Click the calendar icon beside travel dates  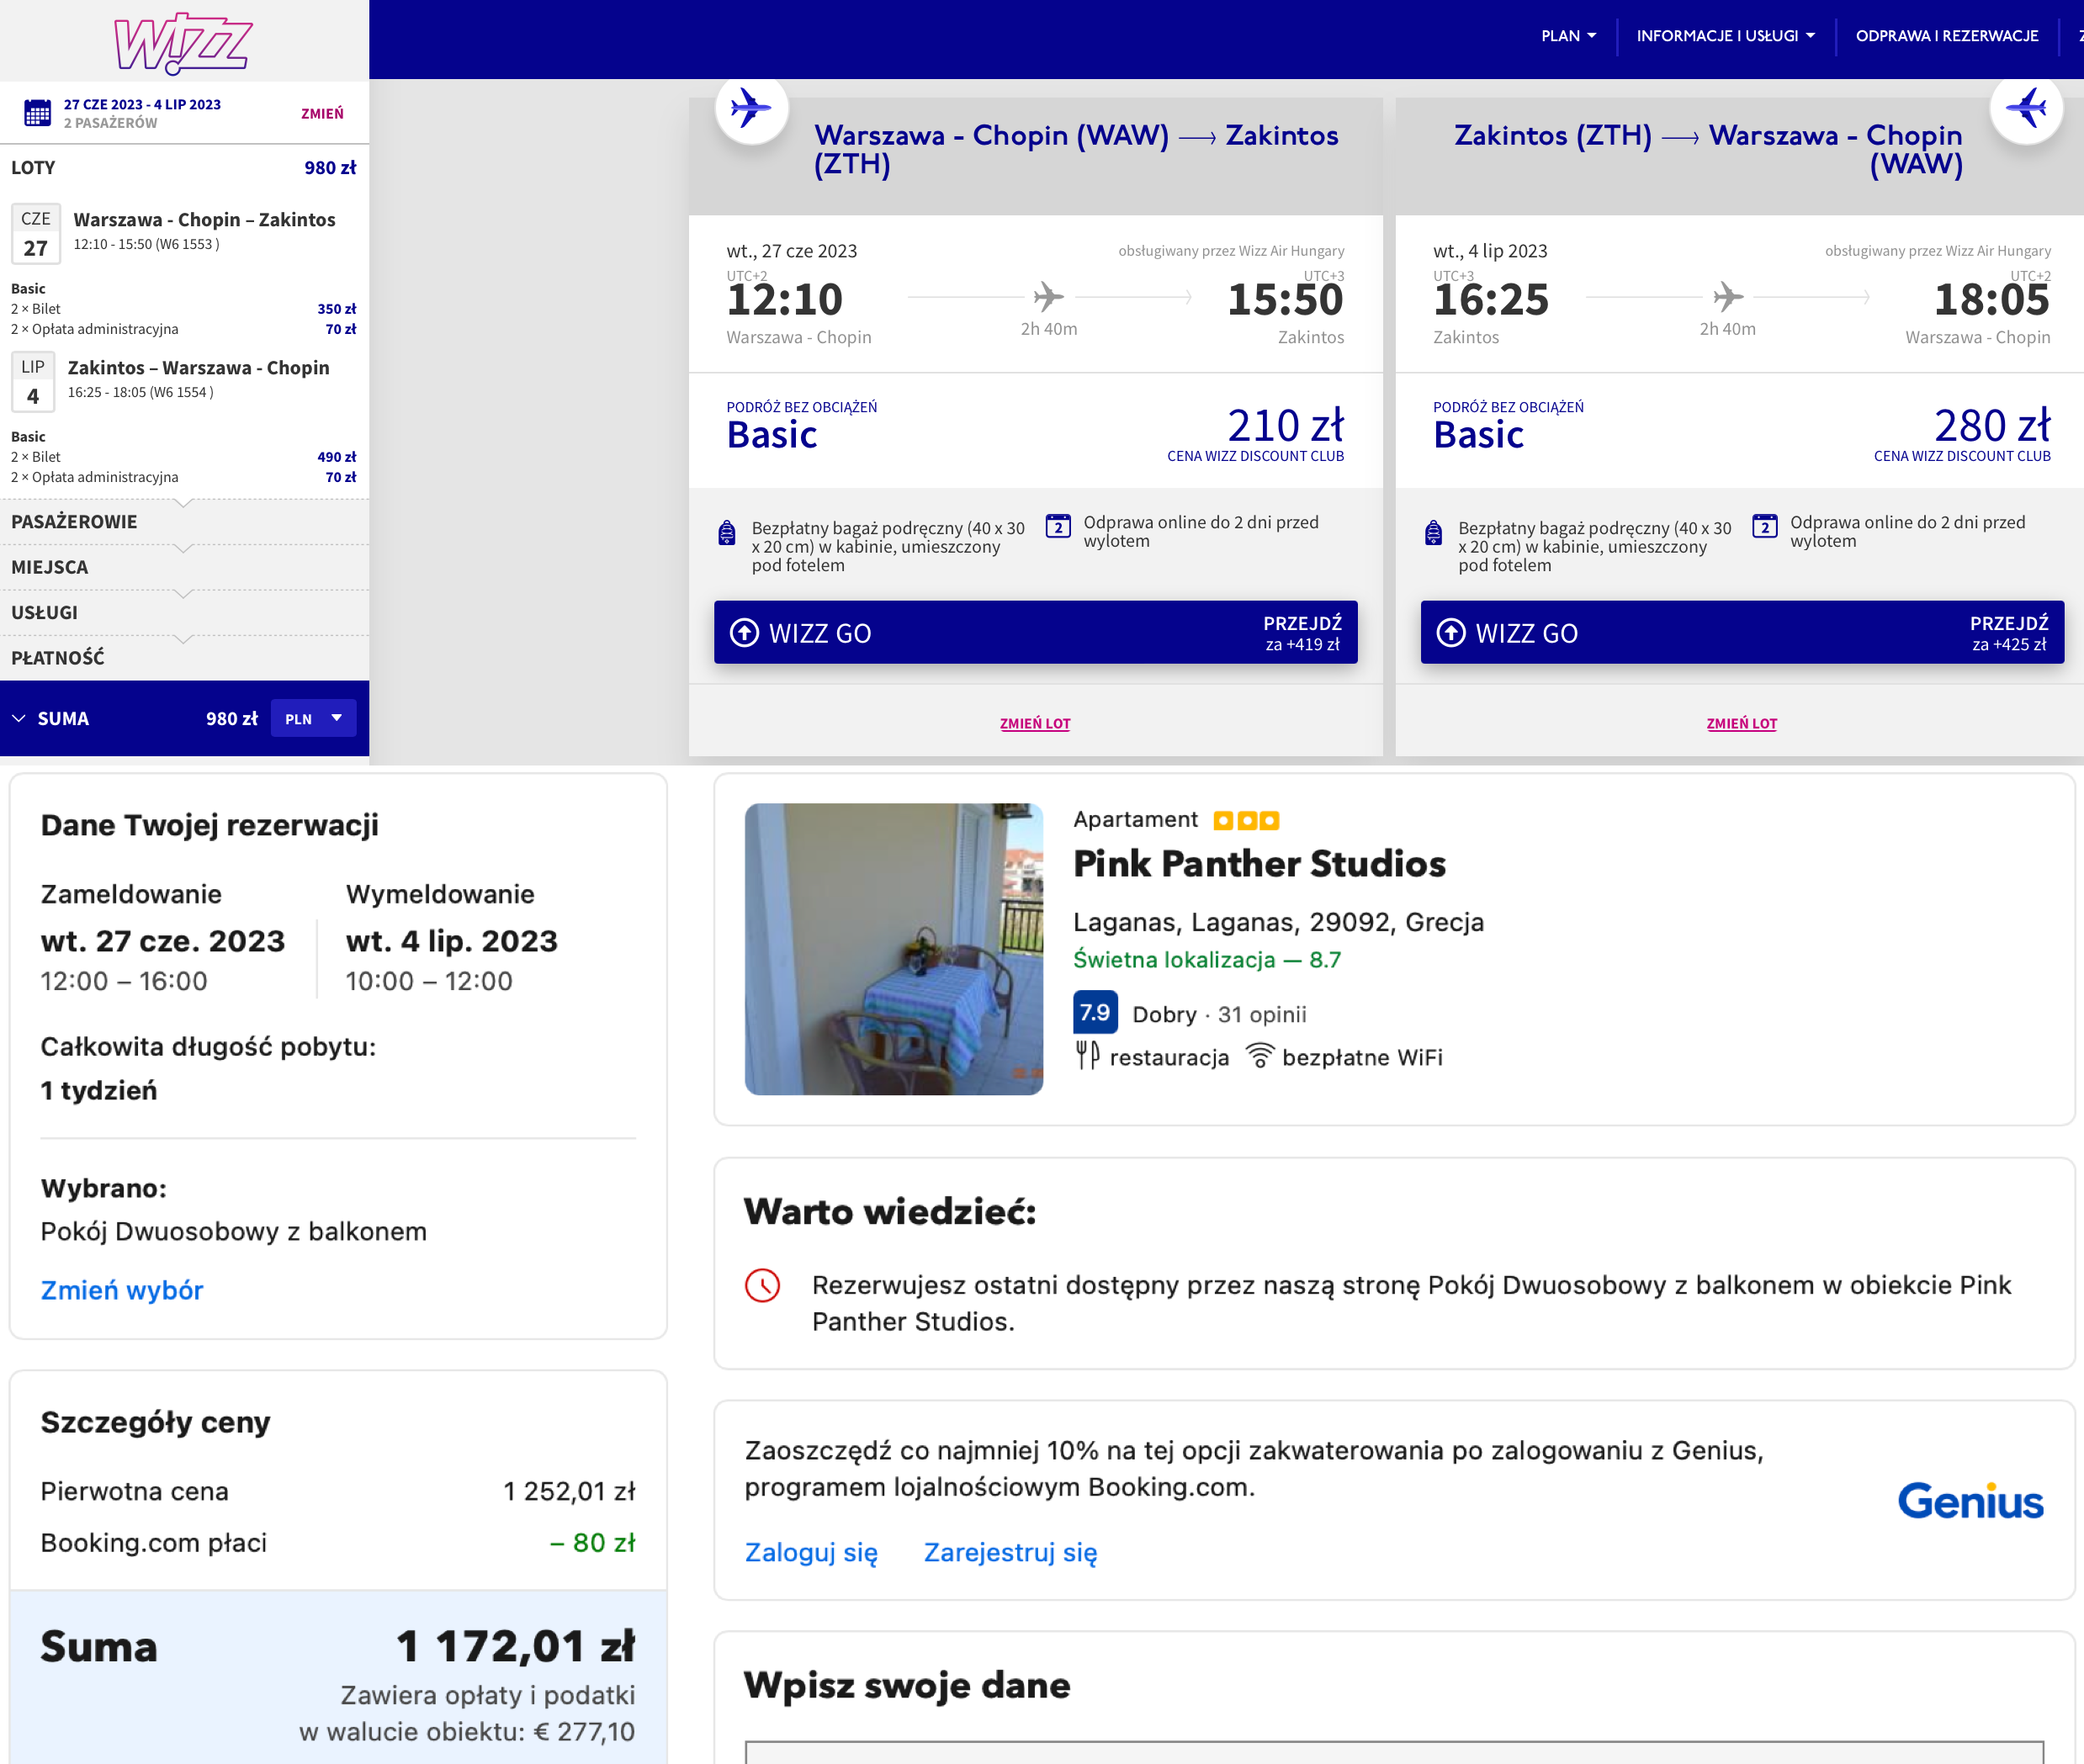pos(37,113)
